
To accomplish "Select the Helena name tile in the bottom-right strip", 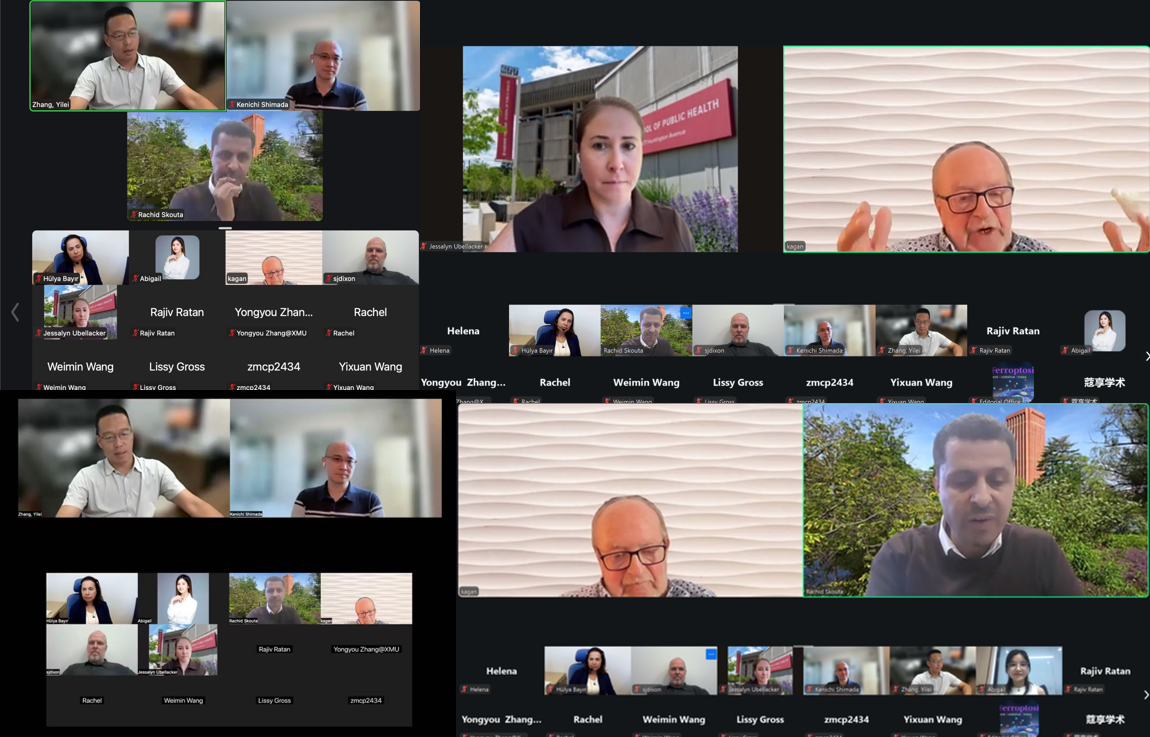I will tap(502, 671).
